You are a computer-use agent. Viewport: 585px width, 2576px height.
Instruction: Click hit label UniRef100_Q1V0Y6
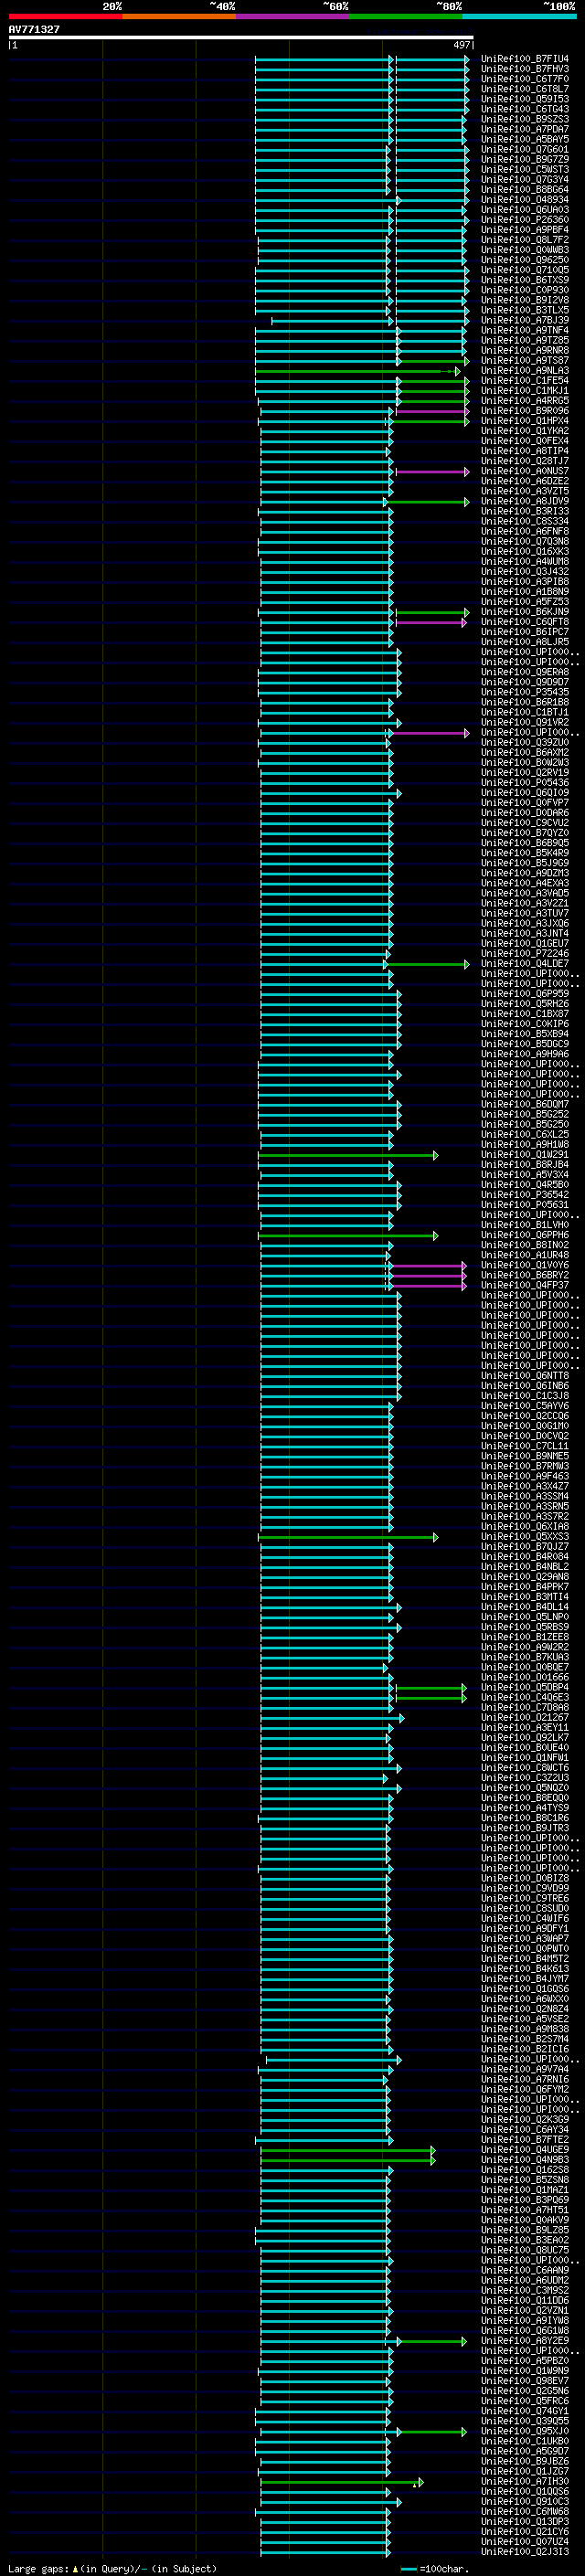[525, 1265]
